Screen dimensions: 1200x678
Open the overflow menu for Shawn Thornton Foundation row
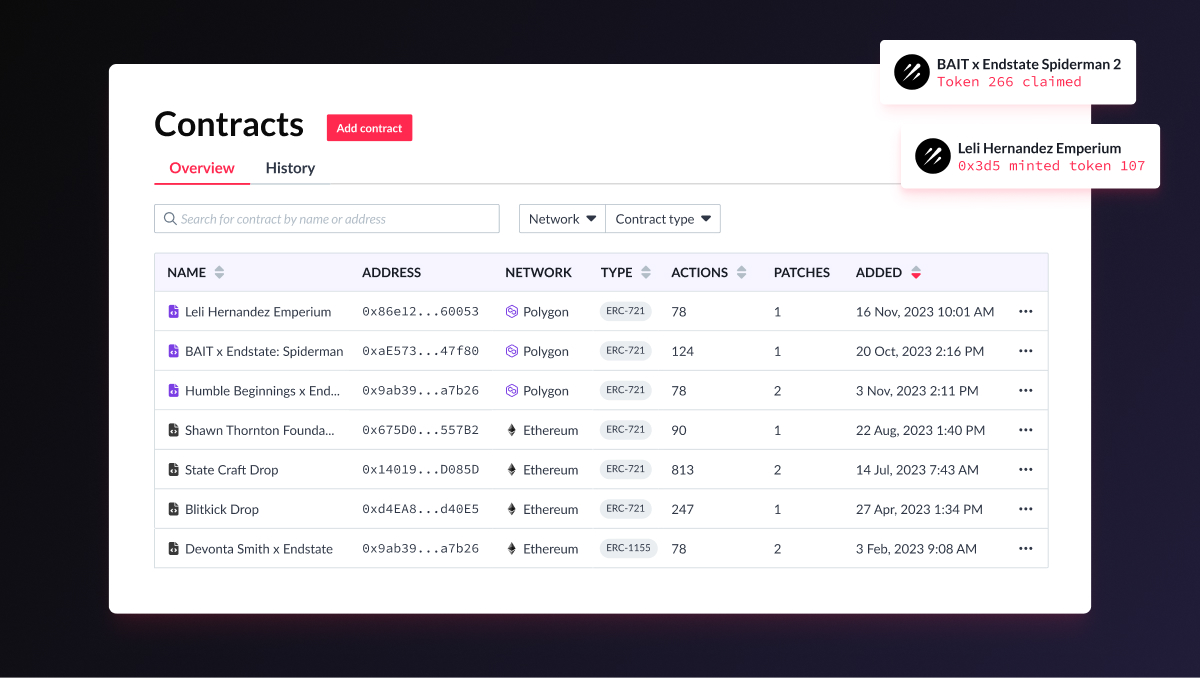coord(1025,429)
